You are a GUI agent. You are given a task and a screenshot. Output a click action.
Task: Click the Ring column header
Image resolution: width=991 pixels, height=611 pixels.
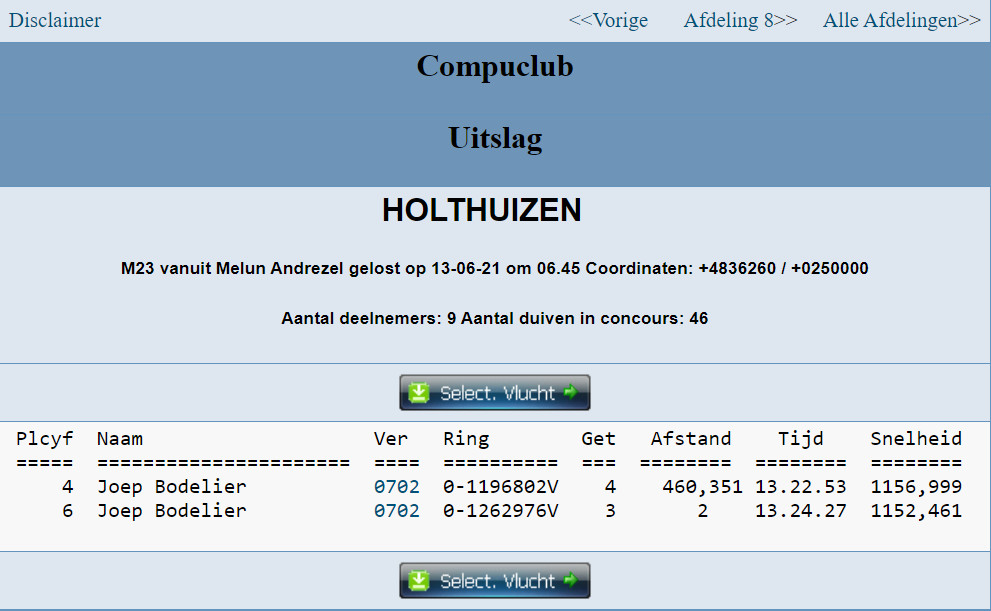(x=466, y=439)
